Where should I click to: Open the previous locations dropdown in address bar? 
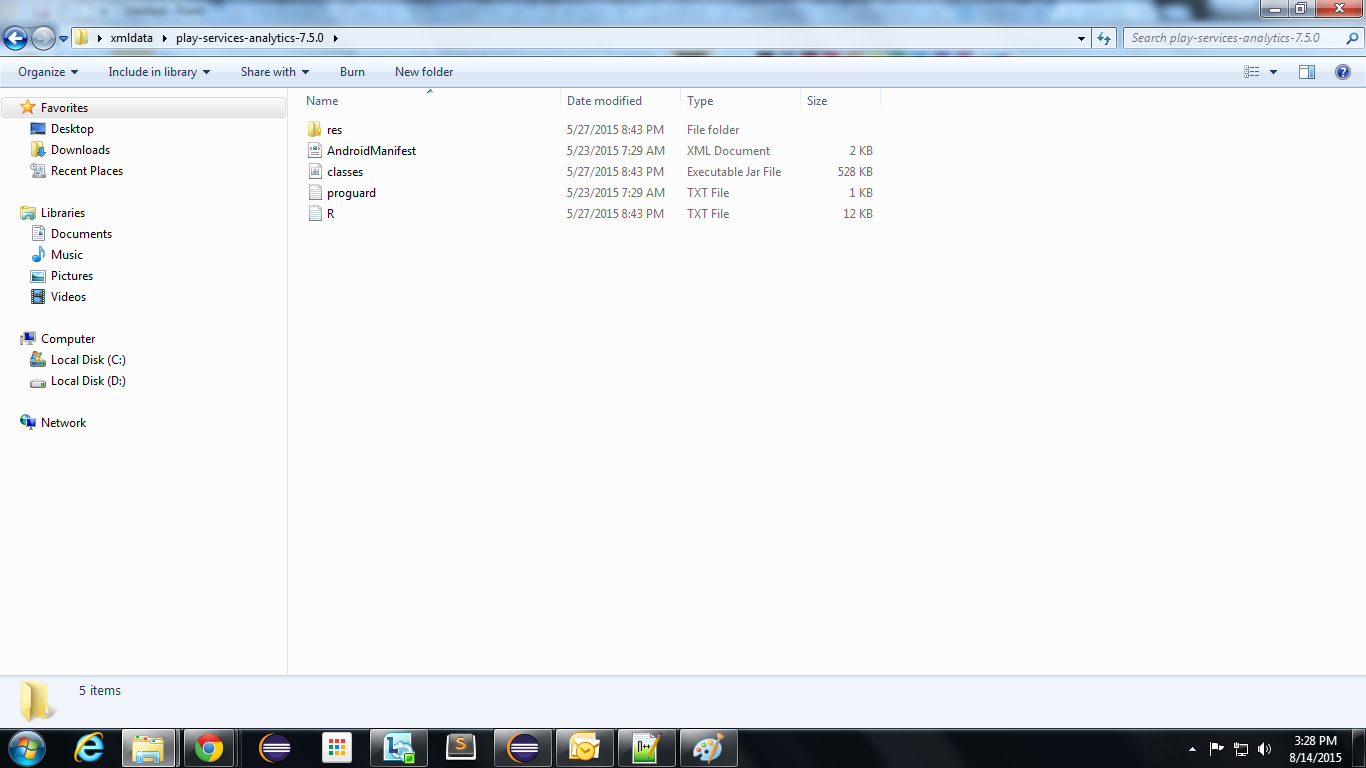[1082, 38]
